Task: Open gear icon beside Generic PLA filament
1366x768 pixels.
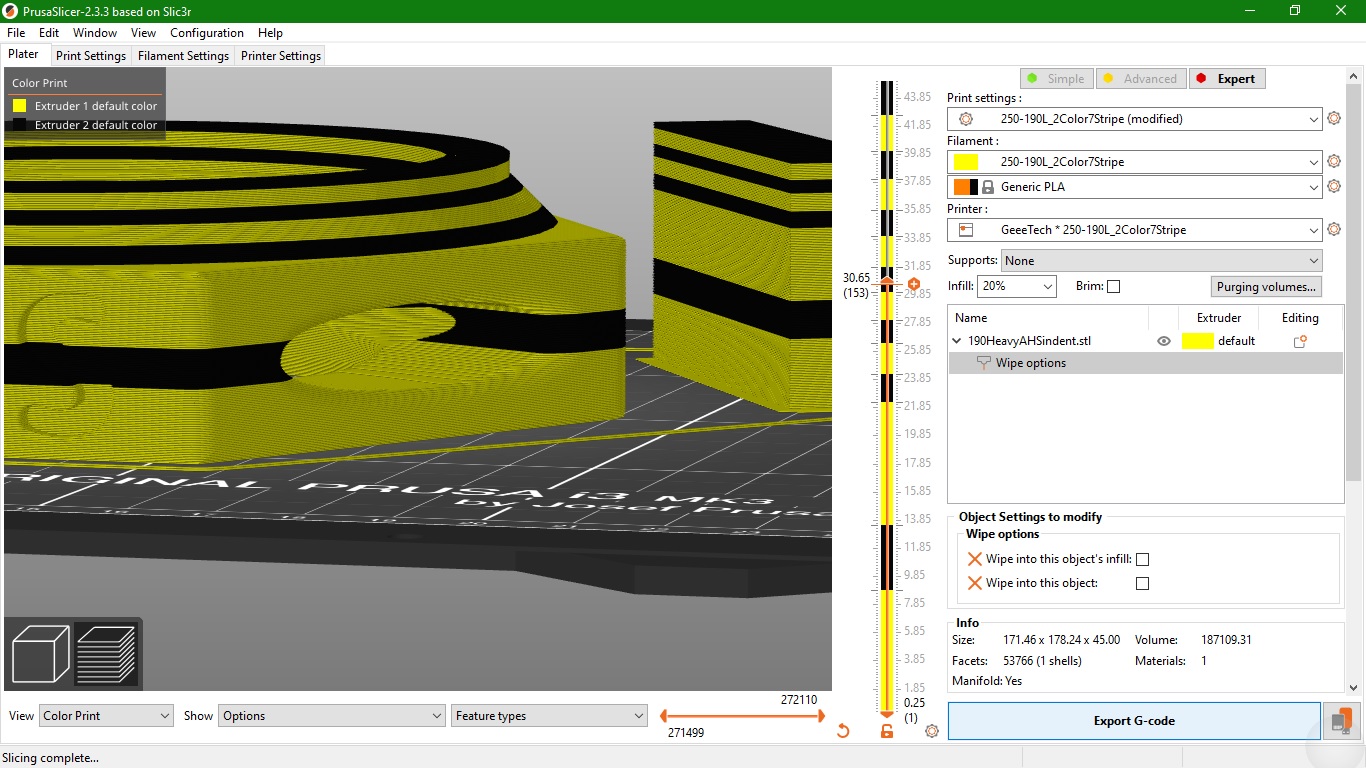Action: pyautogui.click(x=1333, y=186)
